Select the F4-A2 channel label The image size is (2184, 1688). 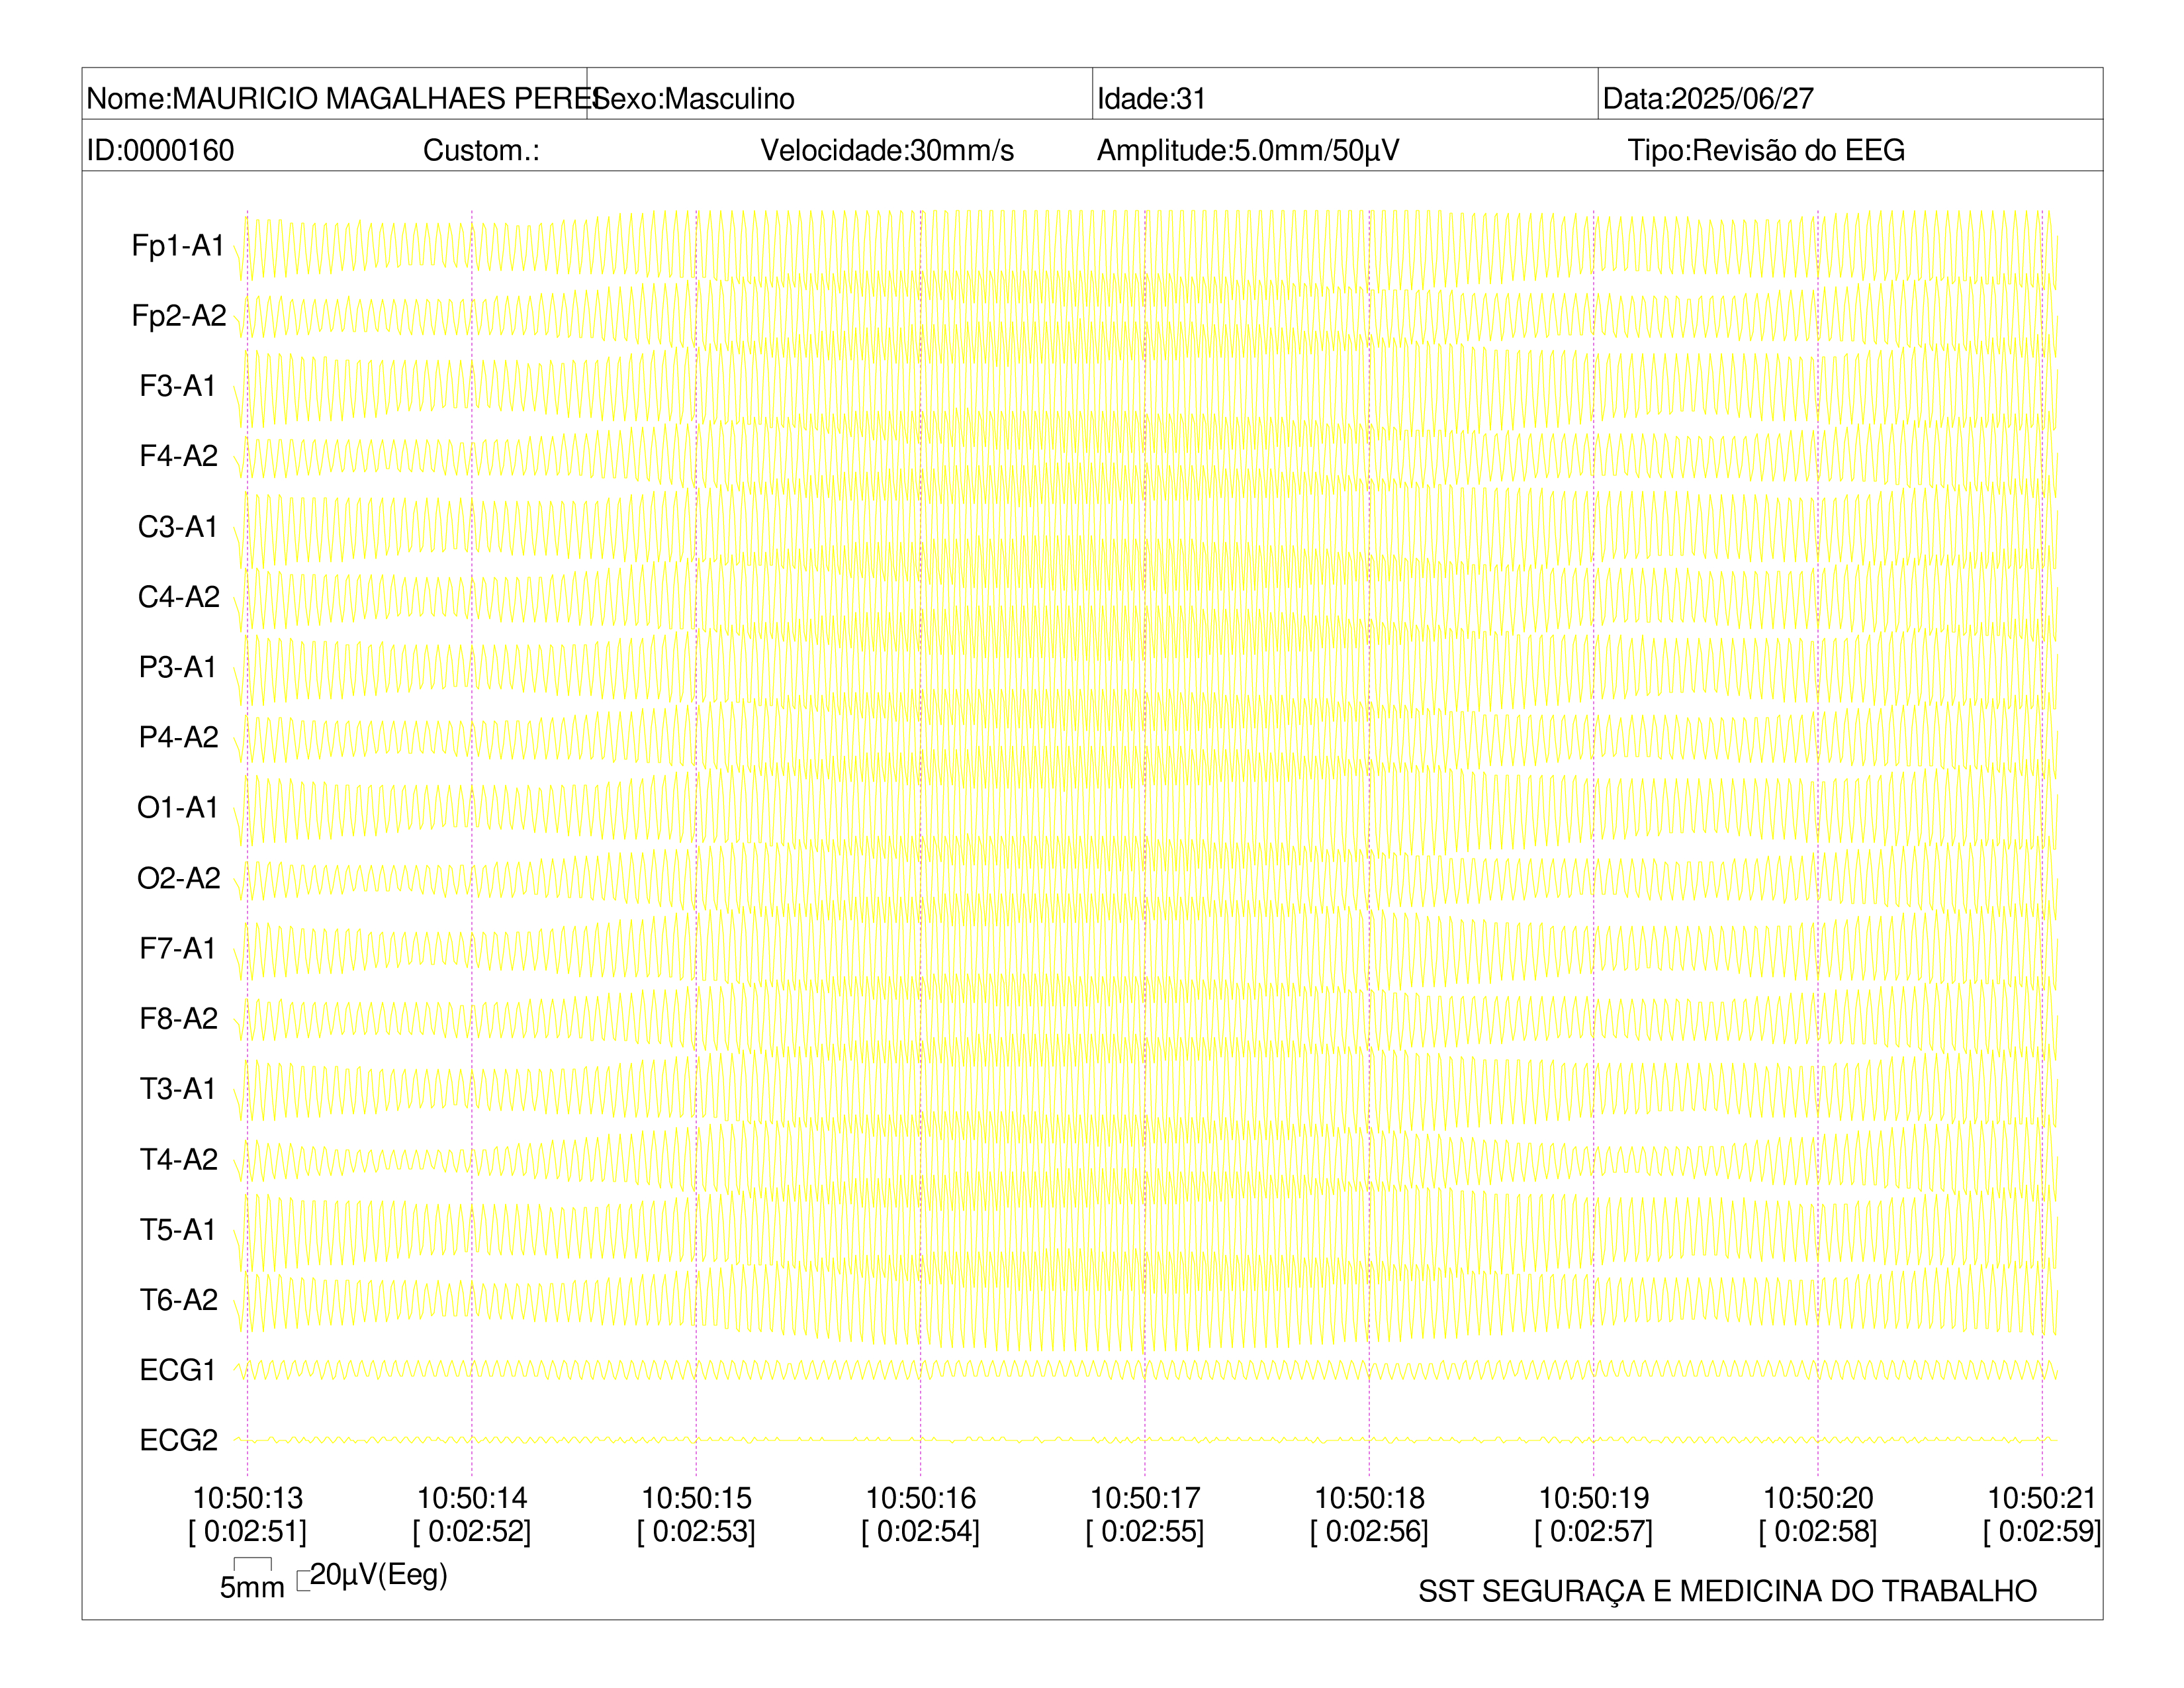[178, 456]
